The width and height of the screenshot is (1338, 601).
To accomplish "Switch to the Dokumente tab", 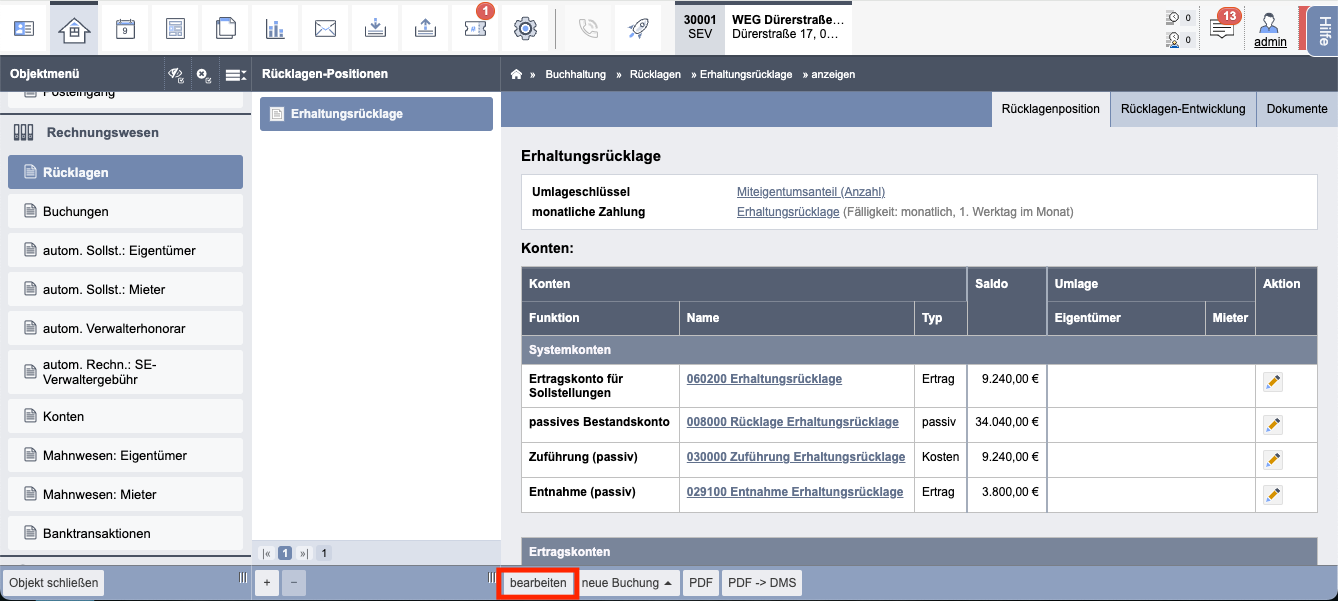I will click(x=1297, y=109).
